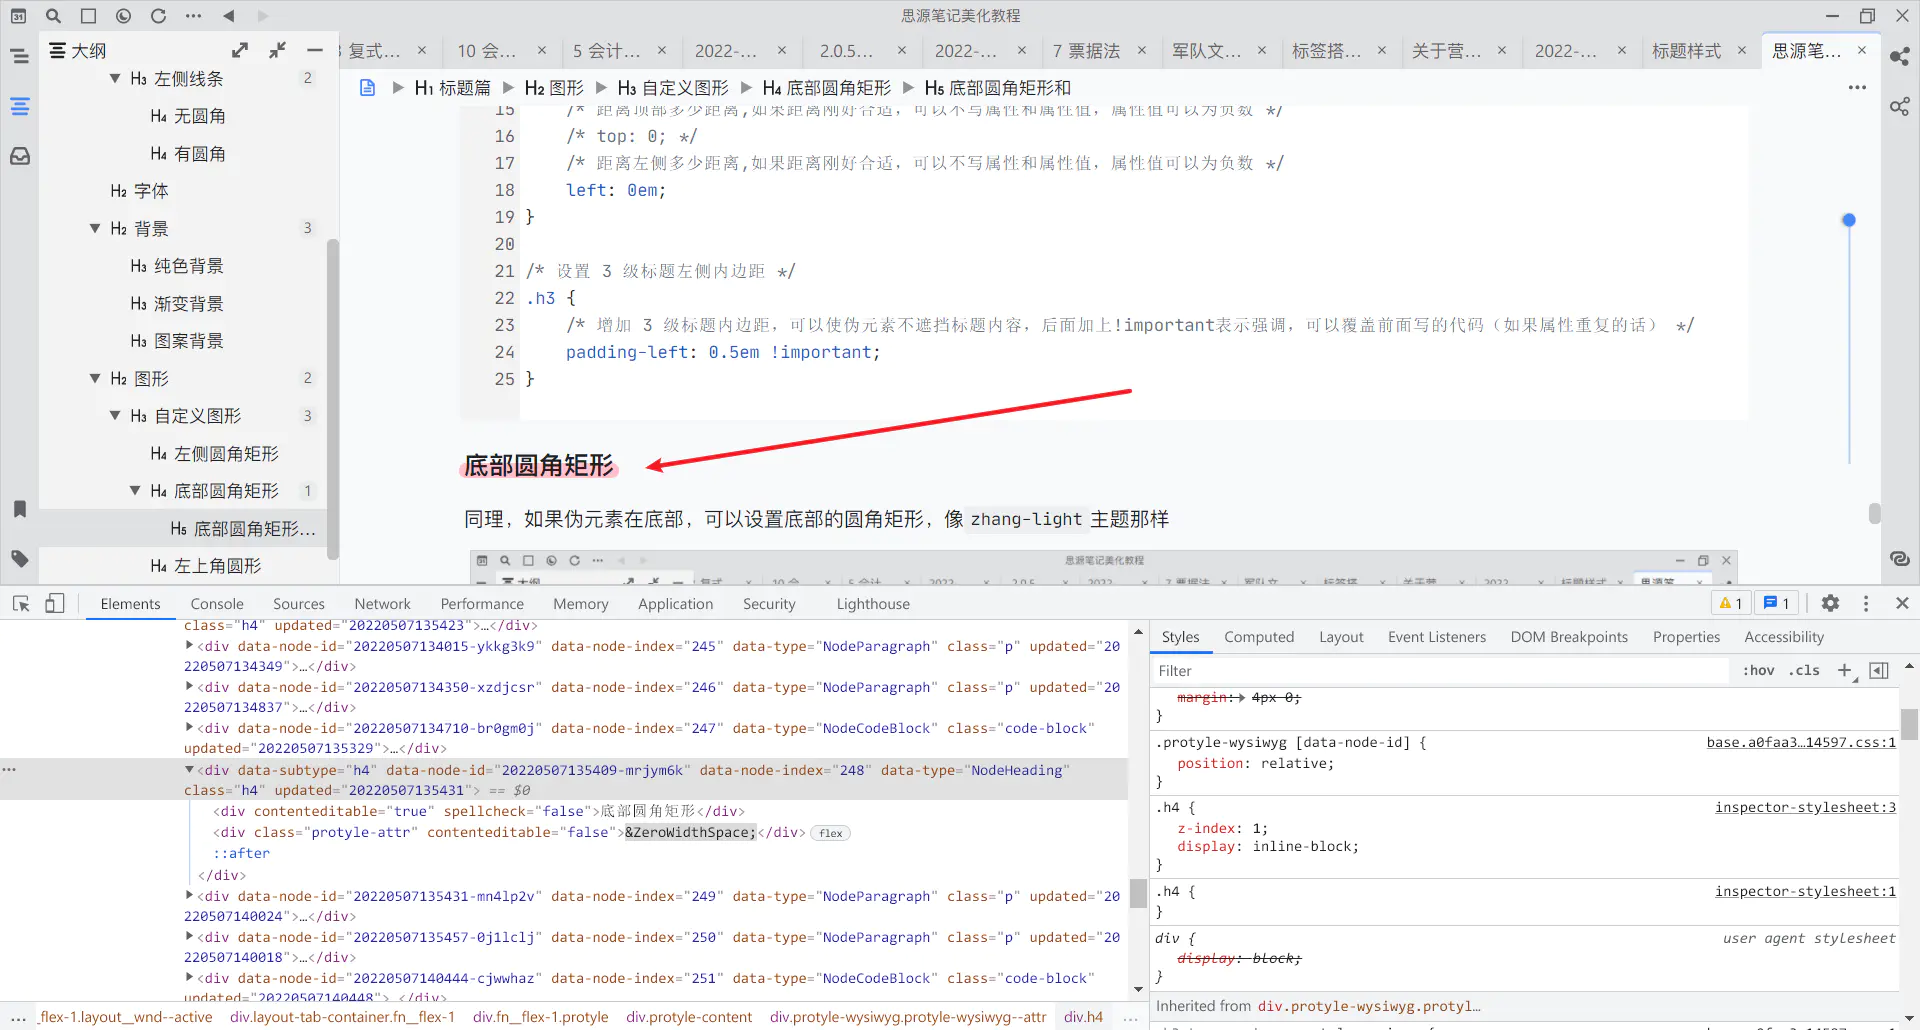Toggle .cls class editor
Viewport: 1920px width, 1030px height.
point(1804,671)
